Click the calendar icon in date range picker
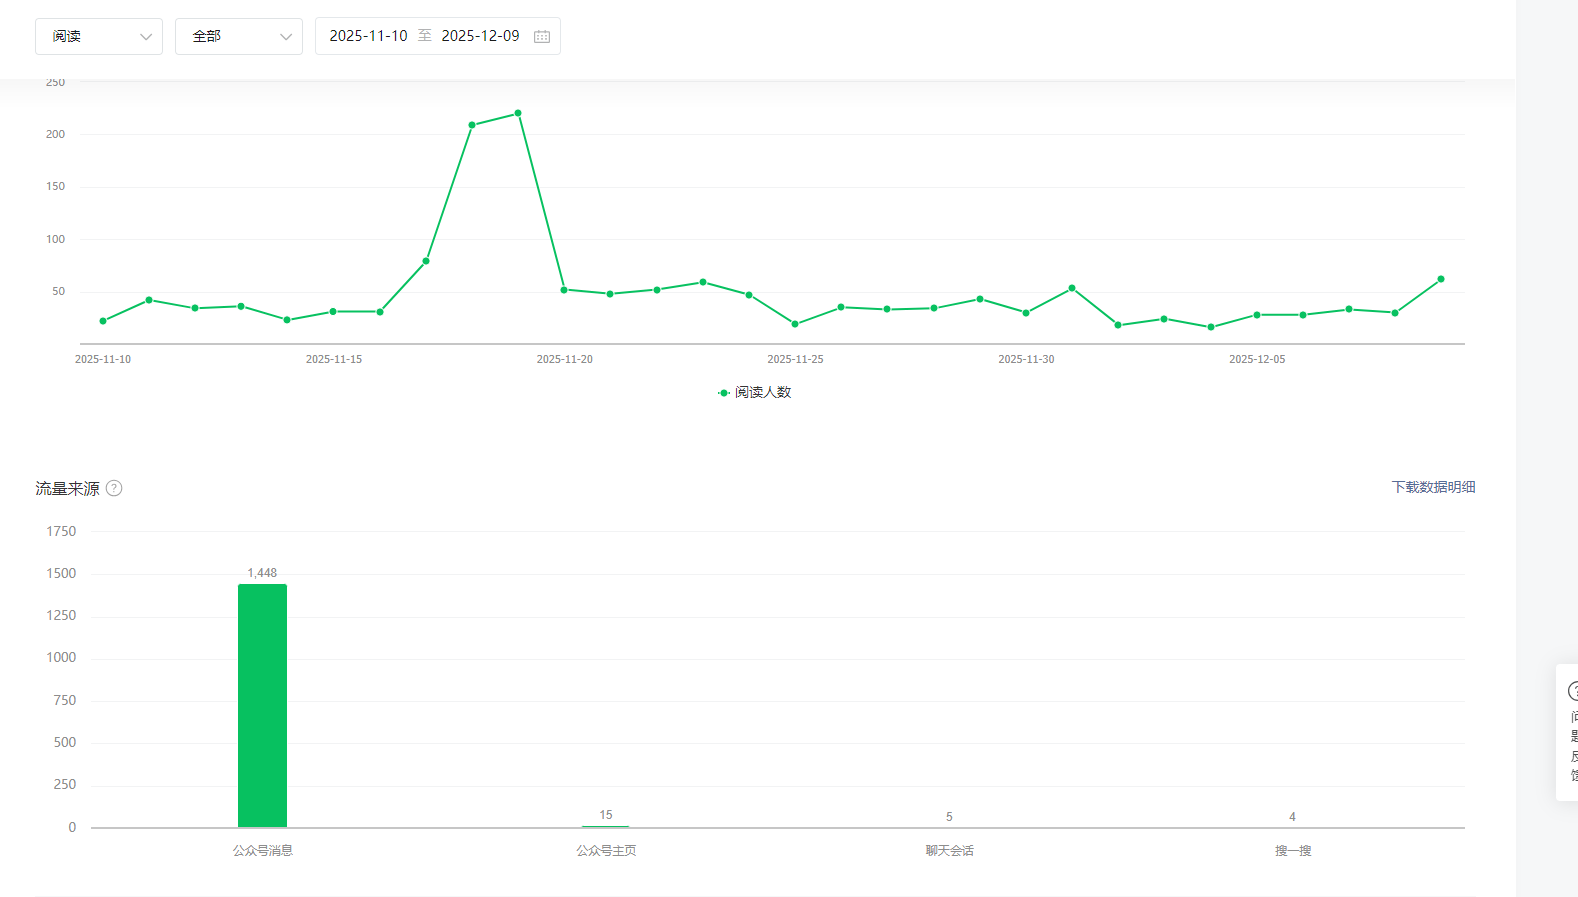This screenshot has height=897, width=1578. coord(542,37)
